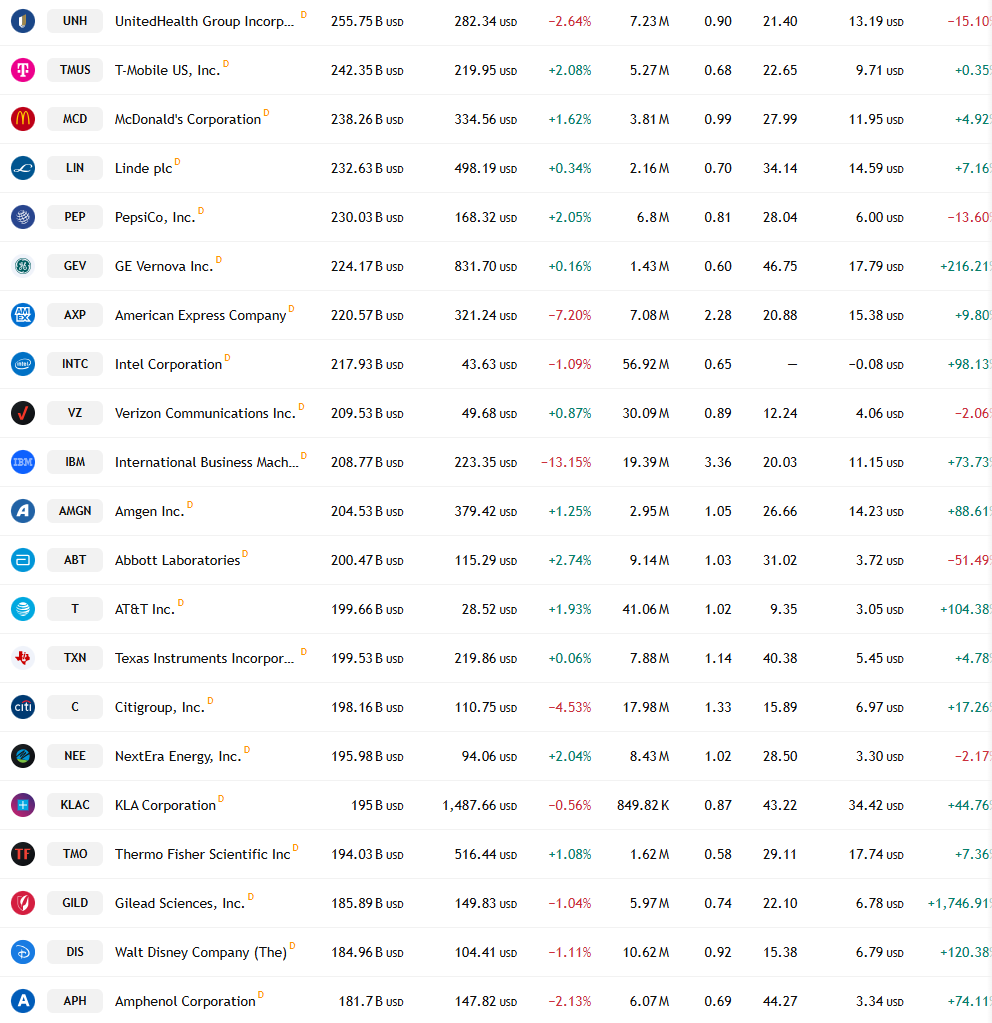The height and width of the screenshot is (1023, 992).
Task: Open the Linde plc company link
Action: point(144,168)
